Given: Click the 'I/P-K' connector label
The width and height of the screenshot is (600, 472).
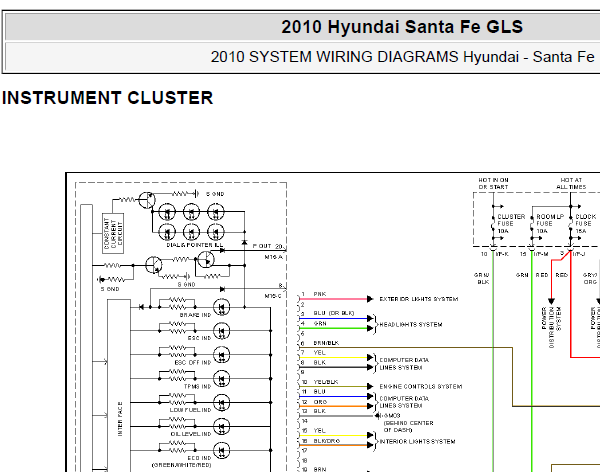Looking at the screenshot, I should point(502,254).
